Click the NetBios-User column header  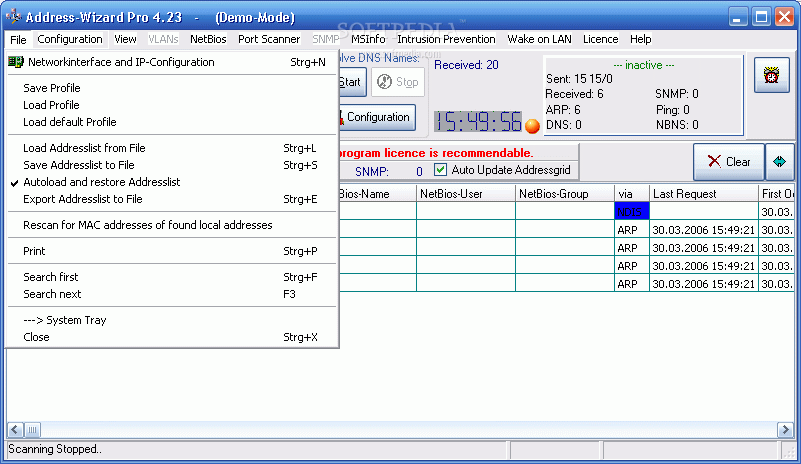pos(466,194)
